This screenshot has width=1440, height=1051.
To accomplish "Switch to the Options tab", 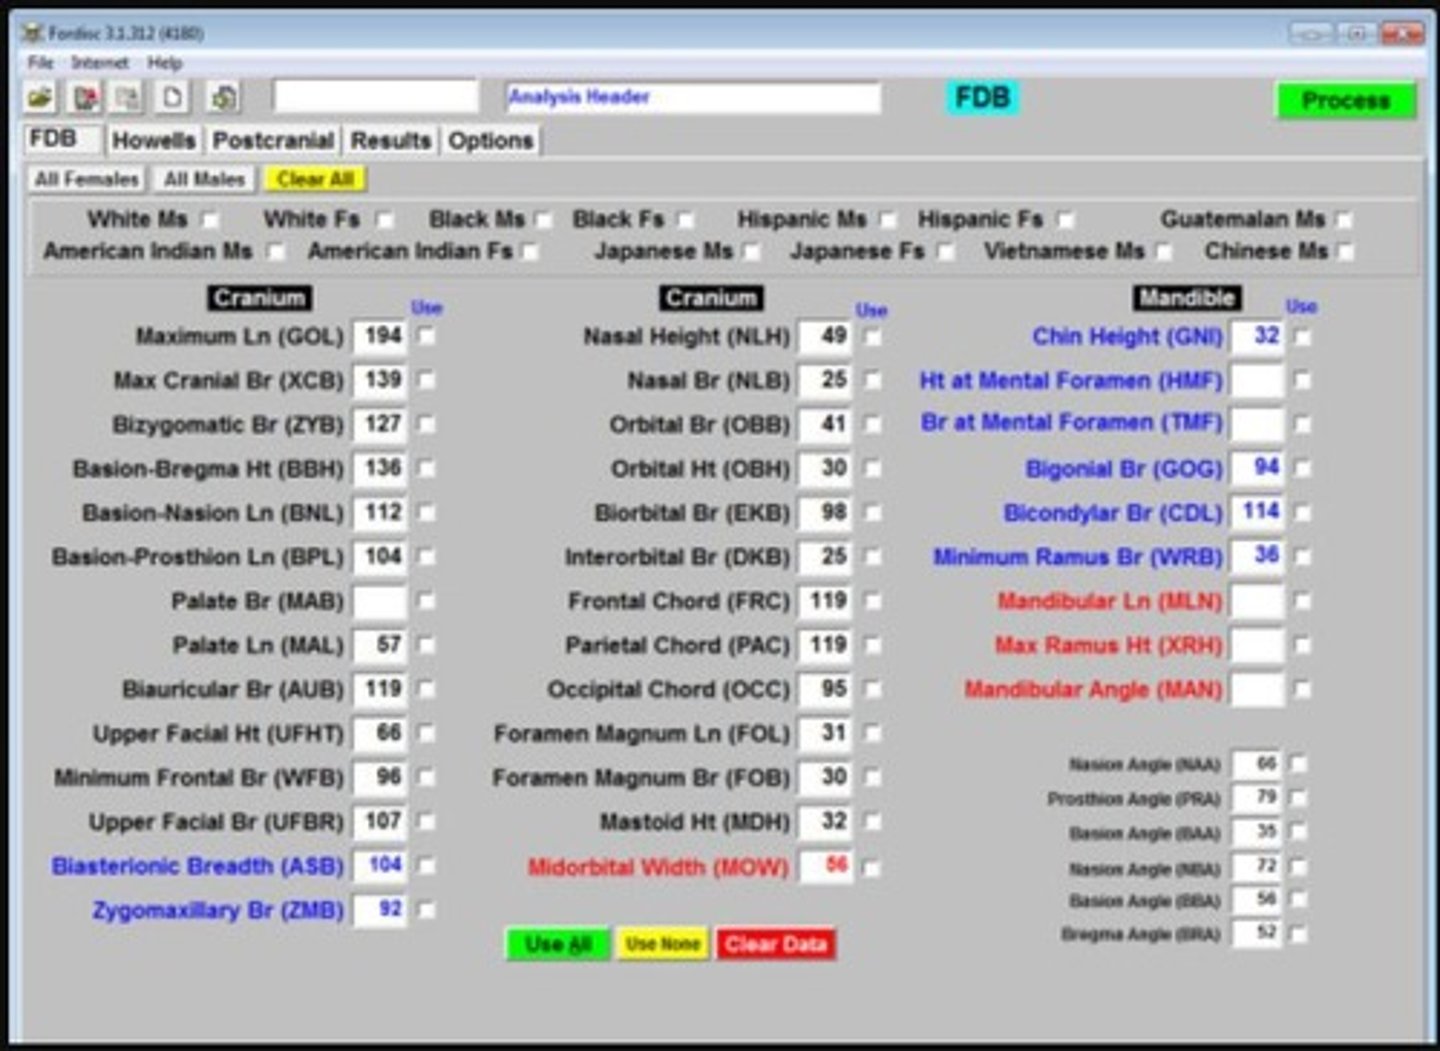I will click(x=490, y=141).
